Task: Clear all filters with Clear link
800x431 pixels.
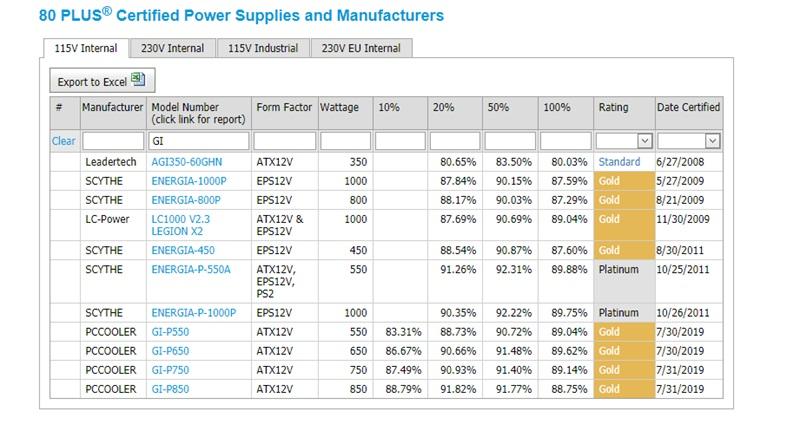Action: (63, 141)
